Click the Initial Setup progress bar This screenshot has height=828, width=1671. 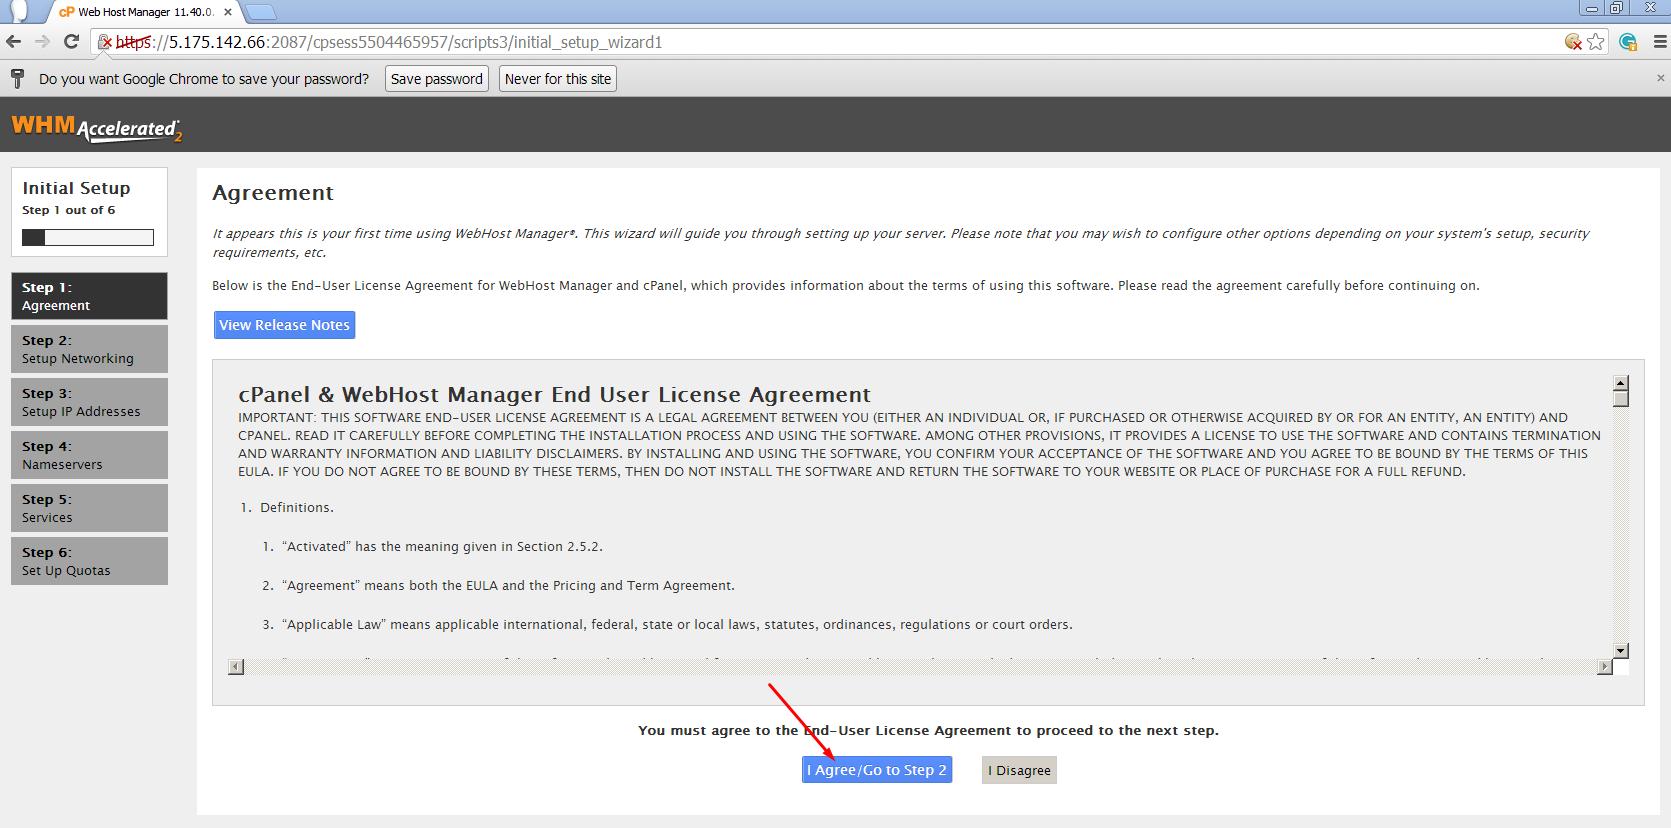pos(88,237)
